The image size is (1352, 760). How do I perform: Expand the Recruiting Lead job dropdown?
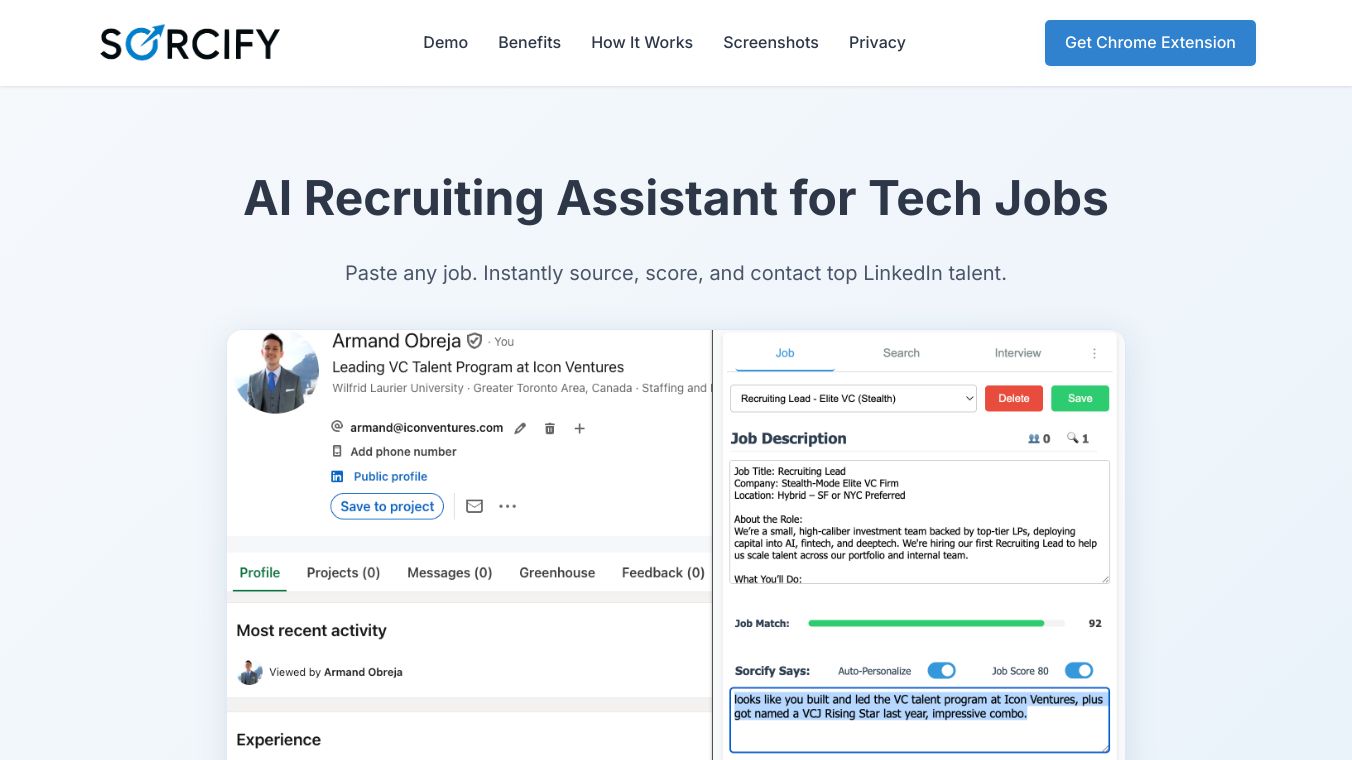[853, 398]
